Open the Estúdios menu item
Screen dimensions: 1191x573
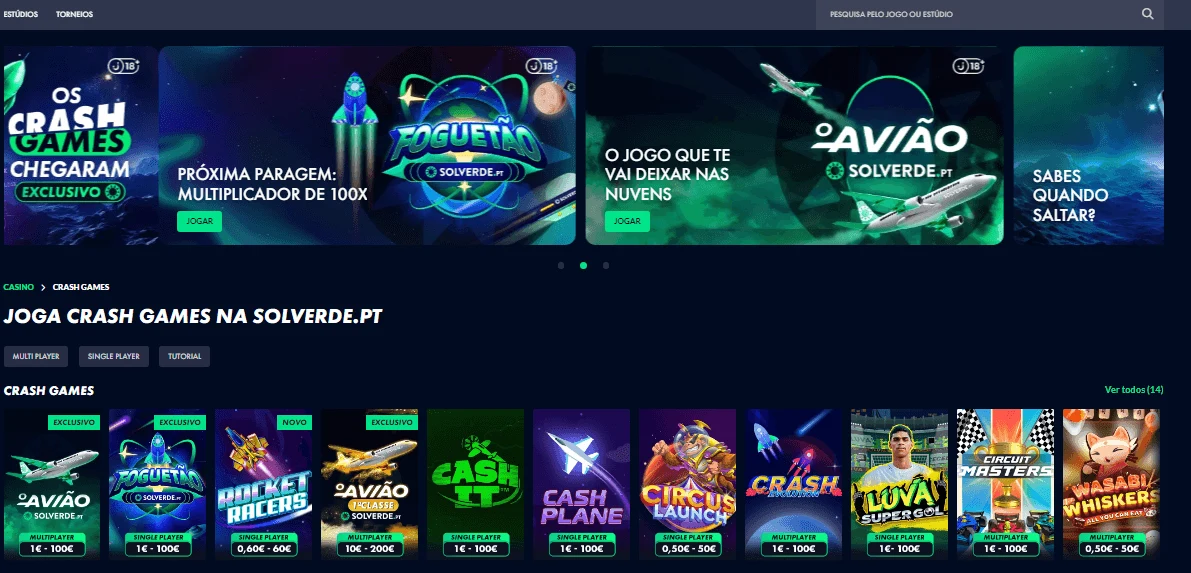21,14
